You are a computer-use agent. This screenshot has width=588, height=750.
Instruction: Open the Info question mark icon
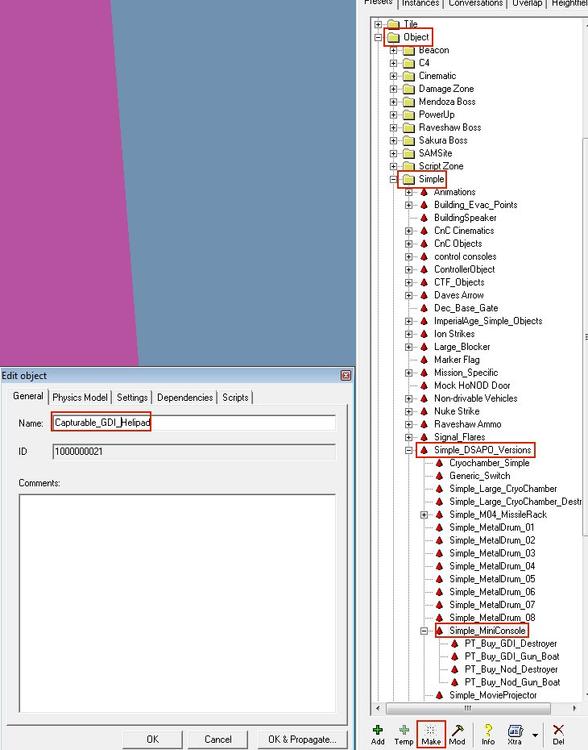[488, 730]
